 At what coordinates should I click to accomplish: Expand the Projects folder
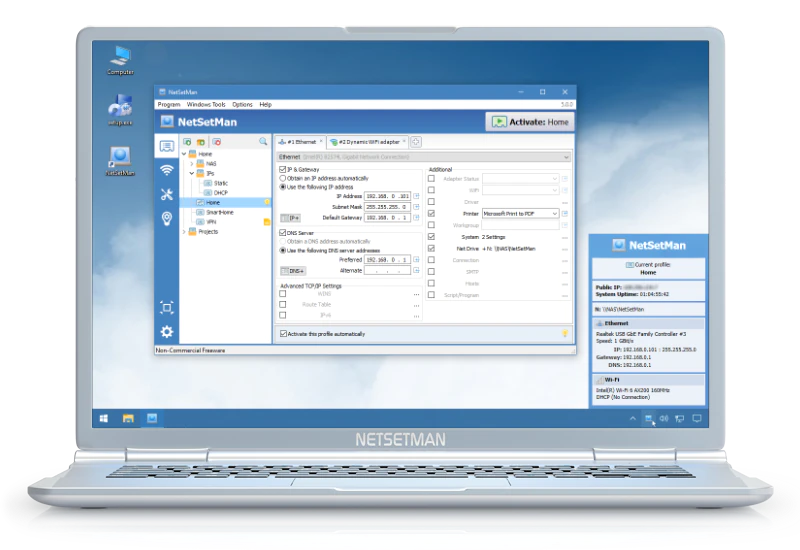point(184,232)
